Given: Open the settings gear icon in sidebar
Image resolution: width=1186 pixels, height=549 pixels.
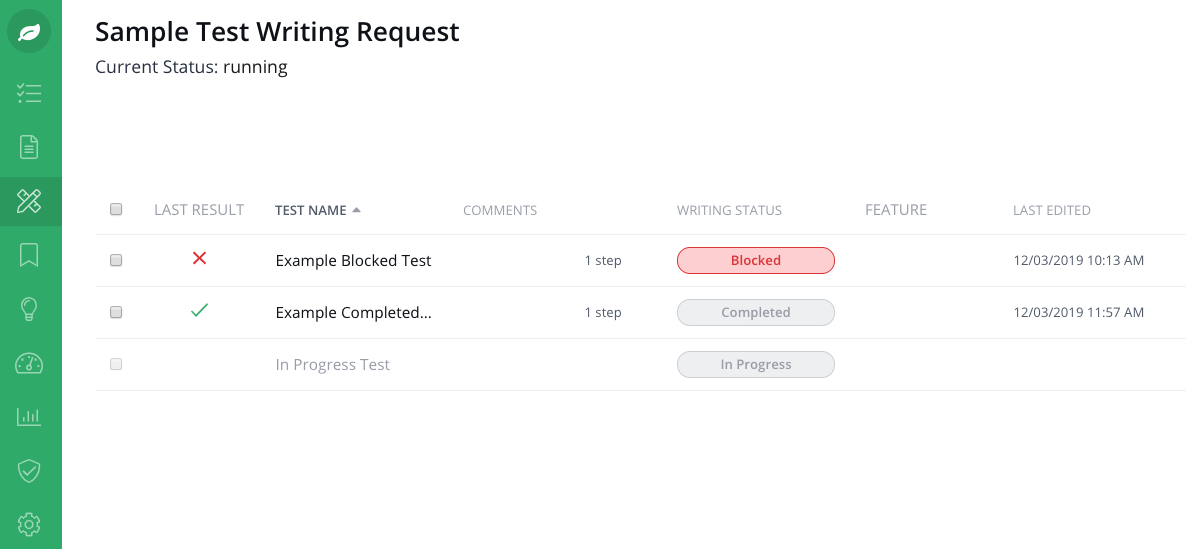Looking at the screenshot, I should point(29,524).
